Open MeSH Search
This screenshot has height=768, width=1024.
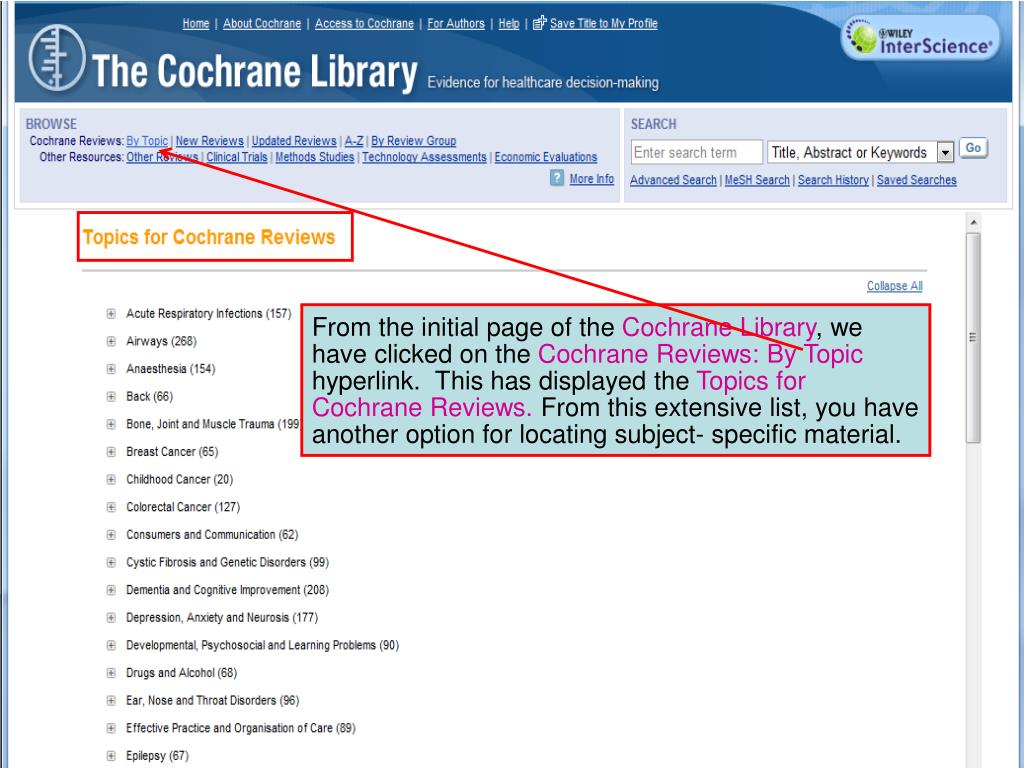757,180
